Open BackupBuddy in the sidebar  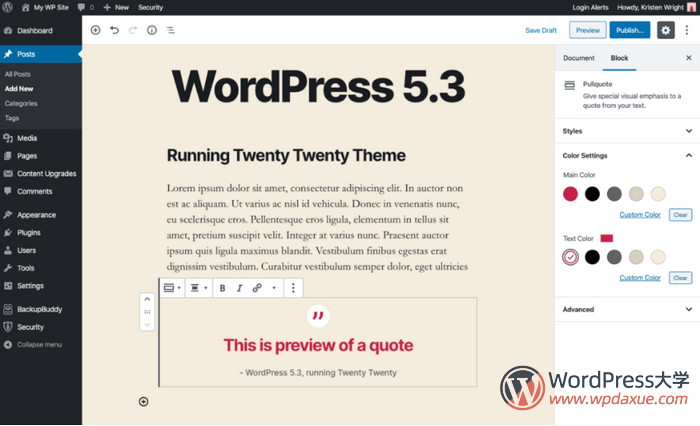pyautogui.click(x=41, y=309)
